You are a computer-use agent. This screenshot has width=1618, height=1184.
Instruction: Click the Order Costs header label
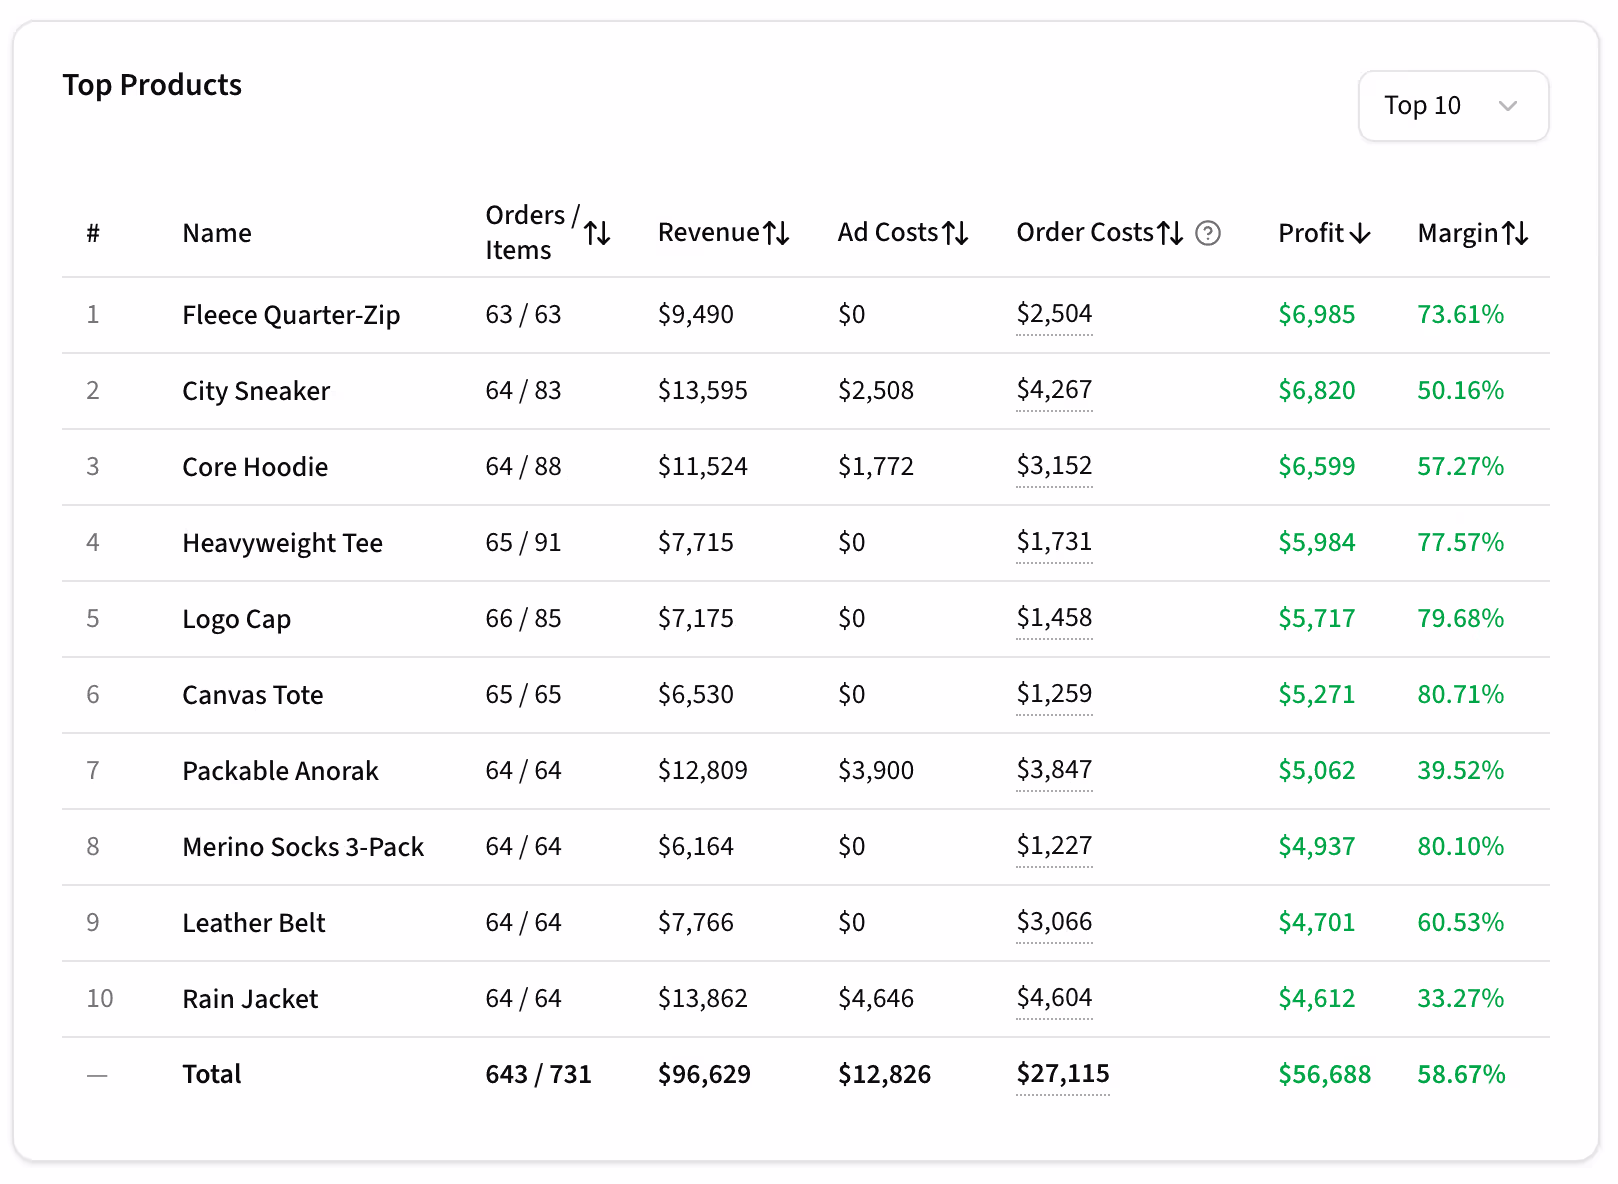[x=1085, y=232]
